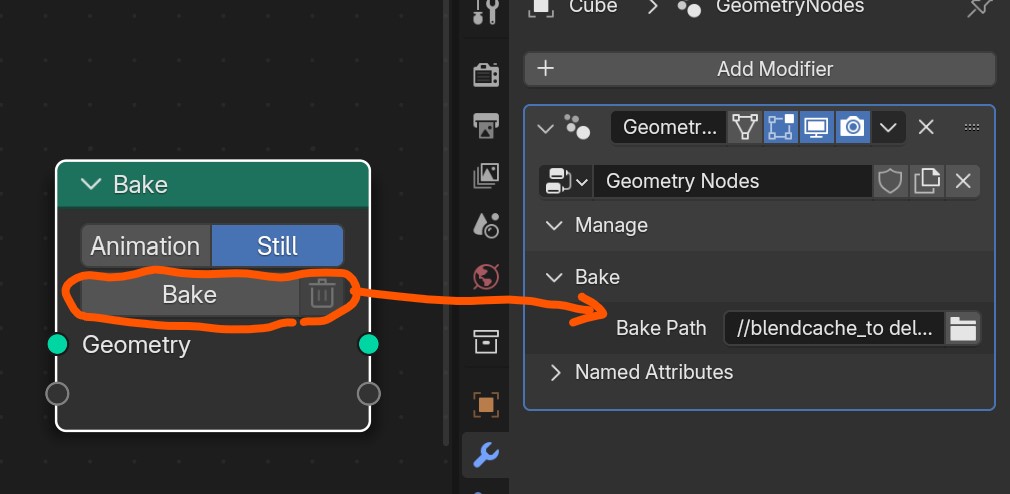Toggle modifier Edit Mode display

[x=781, y=127]
